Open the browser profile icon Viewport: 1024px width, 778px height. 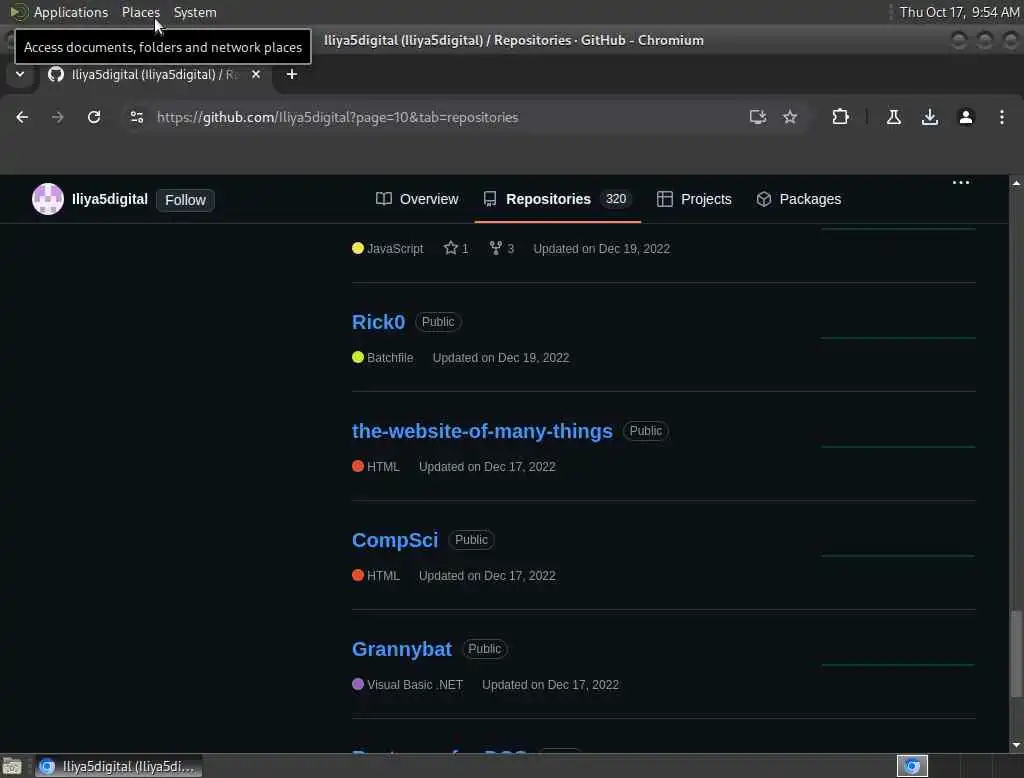pos(966,117)
